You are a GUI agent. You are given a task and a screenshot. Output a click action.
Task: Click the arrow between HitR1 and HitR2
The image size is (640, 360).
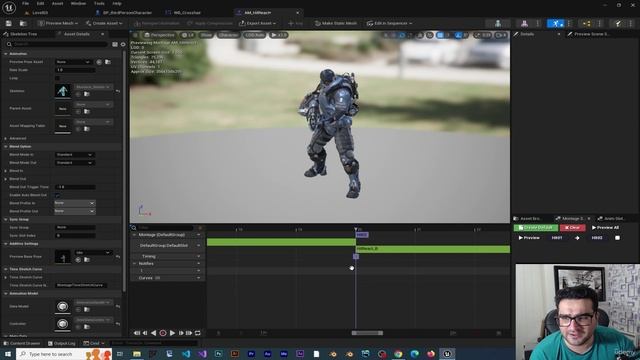(577, 238)
